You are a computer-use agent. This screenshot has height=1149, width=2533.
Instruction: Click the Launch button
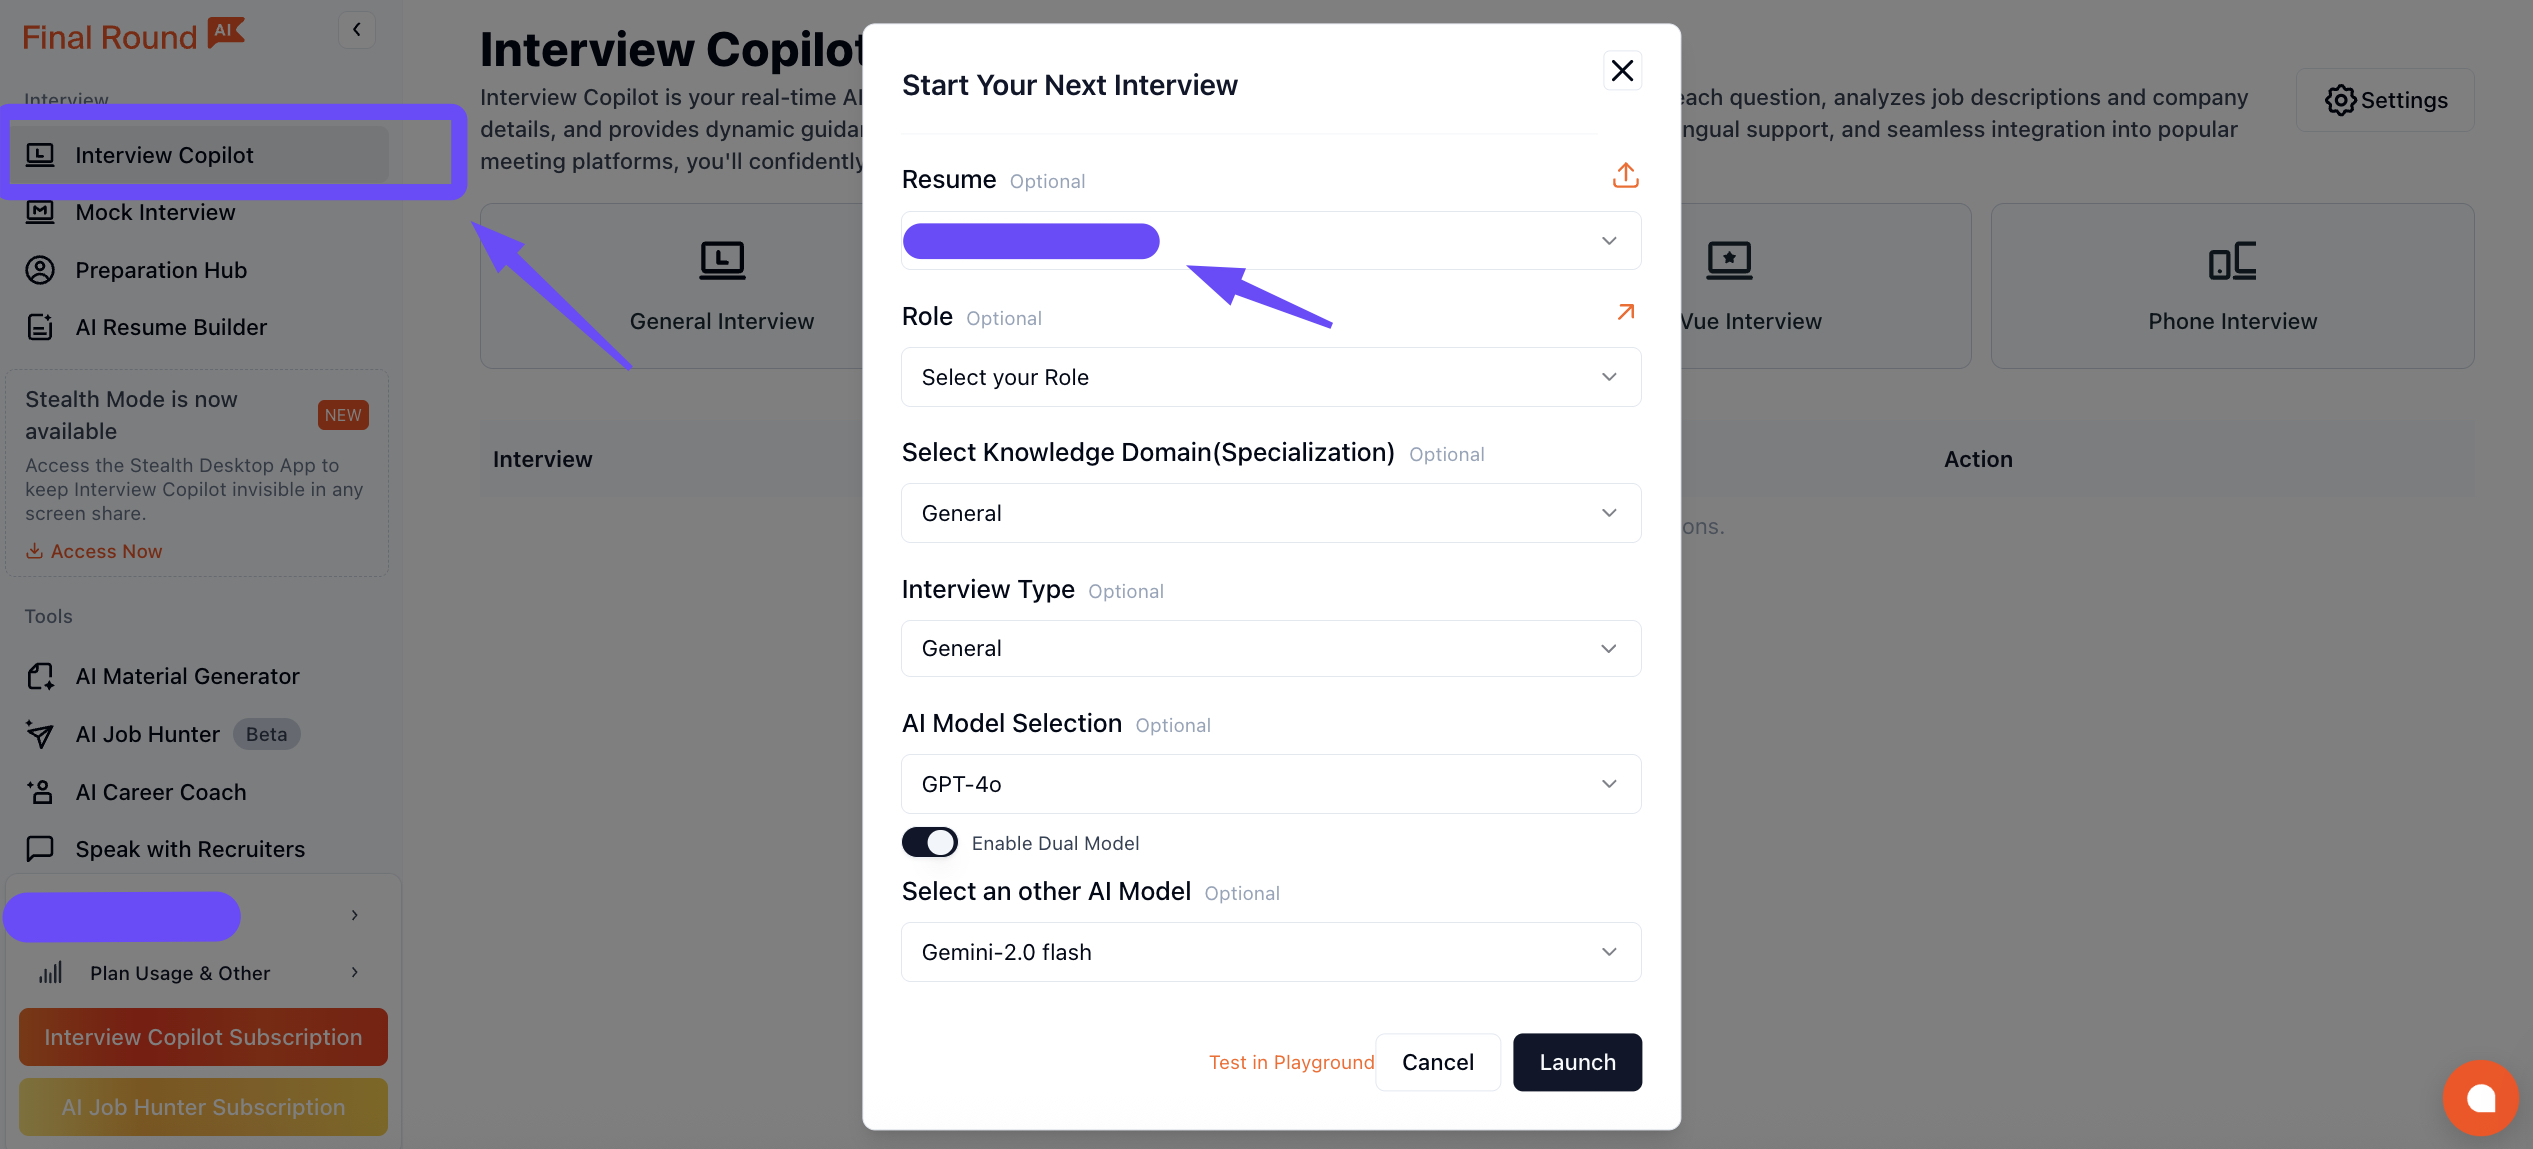(1577, 1062)
